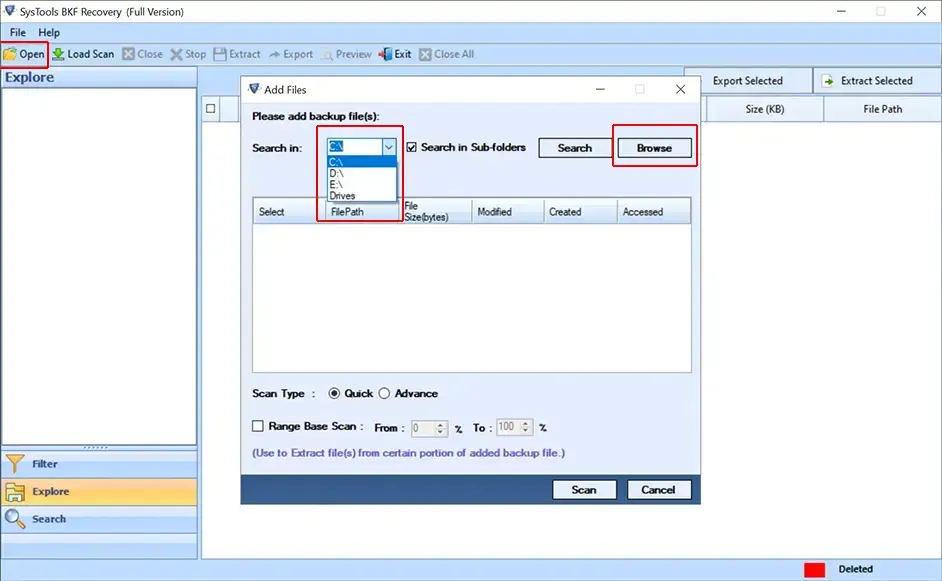Click the To percentage input field

[508, 427]
